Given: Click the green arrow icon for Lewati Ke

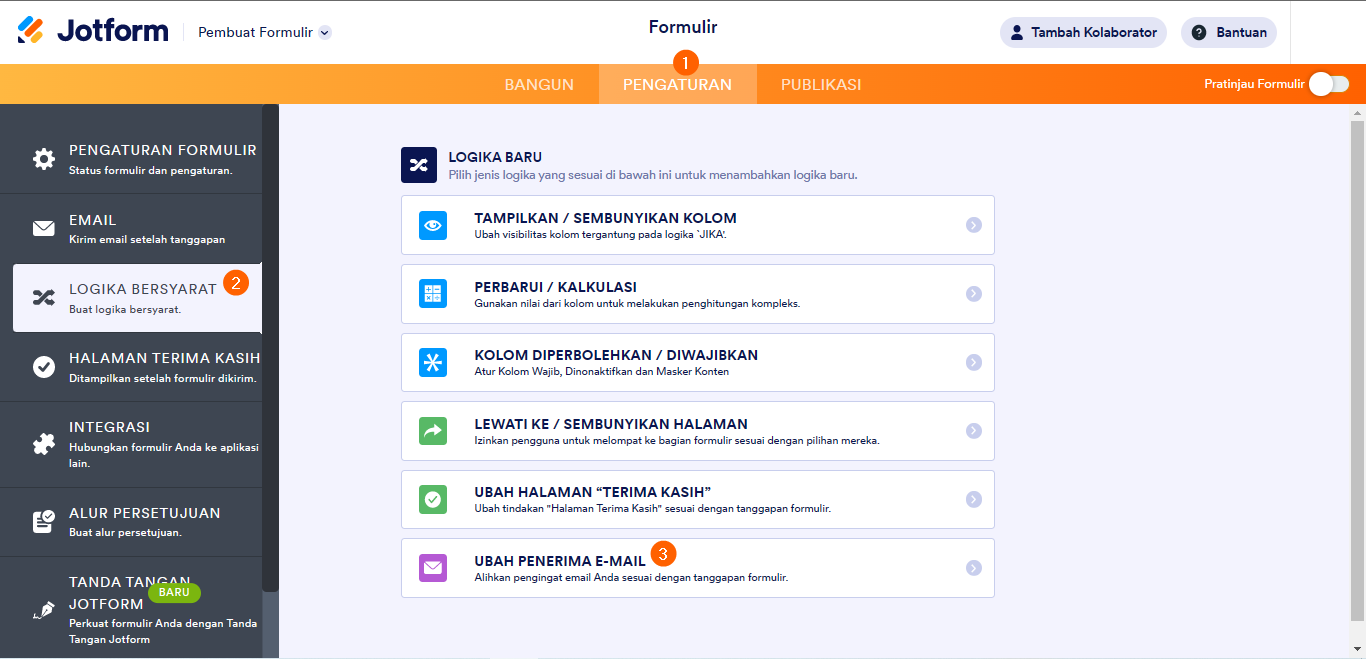Looking at the screenshot, I should 433,431.
